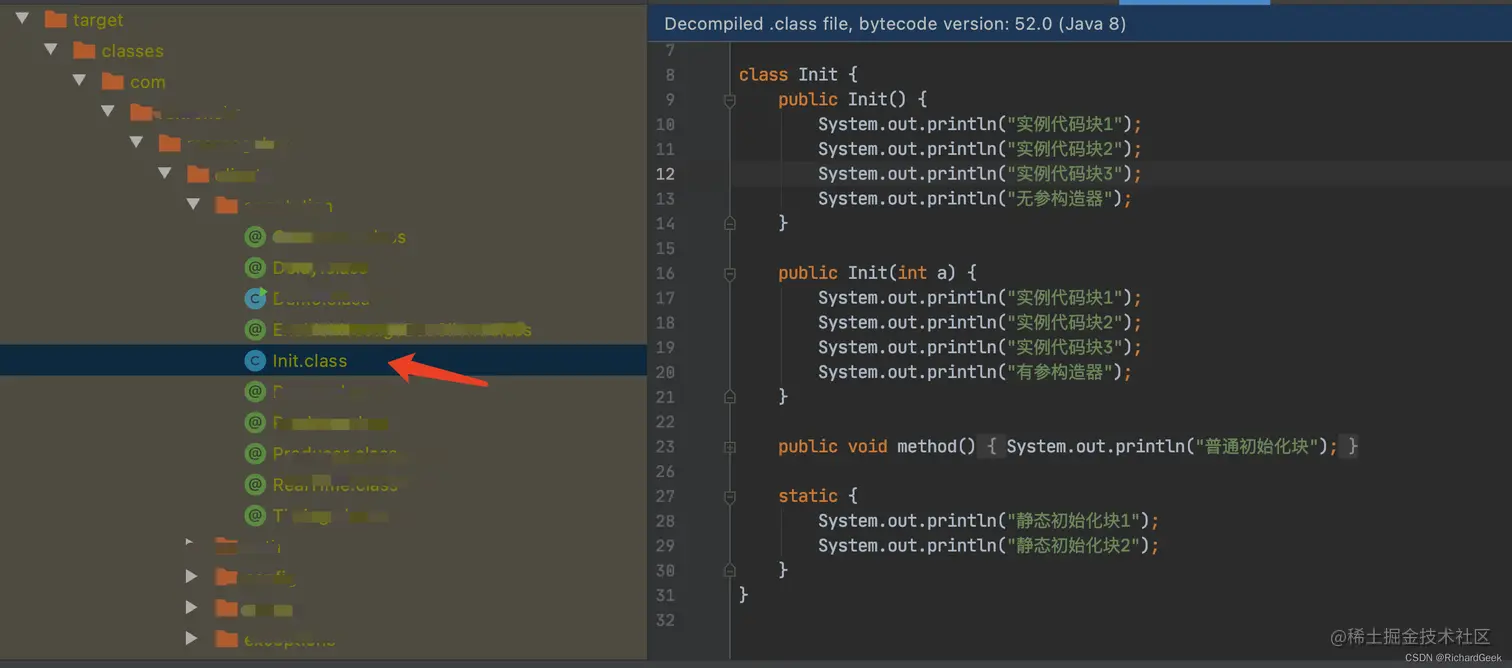Click the println "无参构造器" on line 13
The height and width of the screenshot is (668, 1512).
(x=975, y=198)
